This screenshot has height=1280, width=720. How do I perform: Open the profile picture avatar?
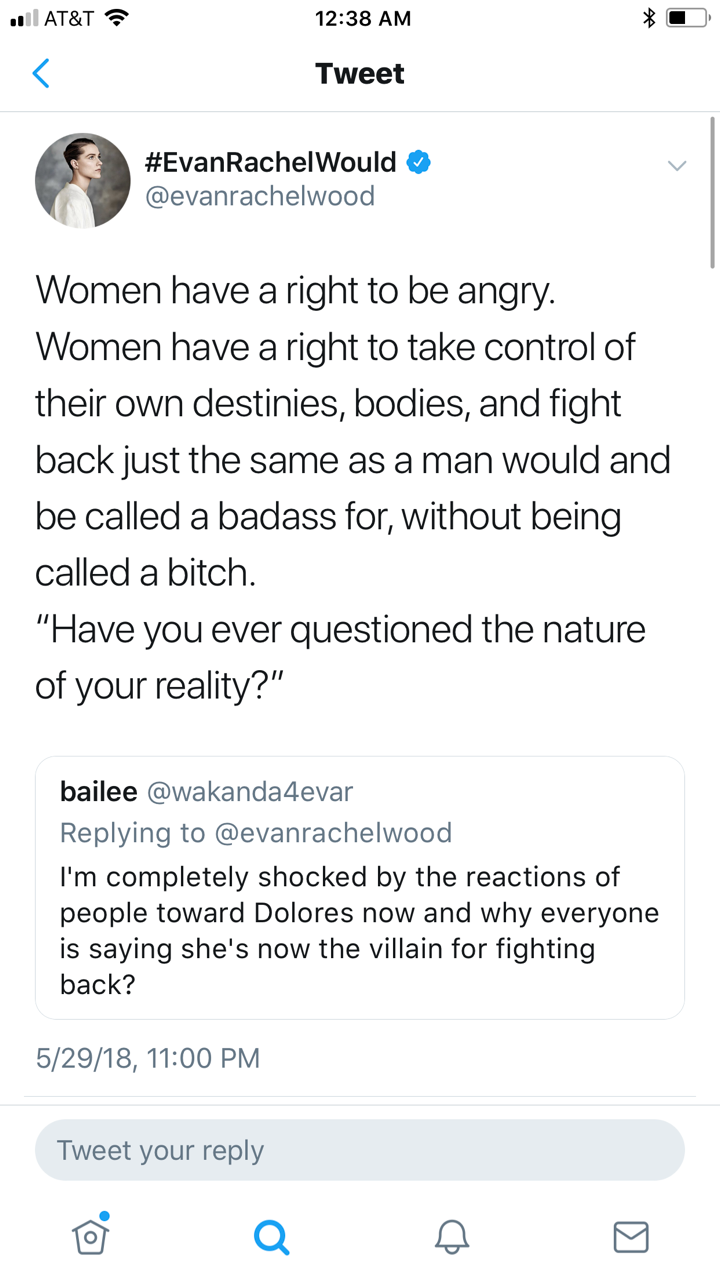click(83, 181)
